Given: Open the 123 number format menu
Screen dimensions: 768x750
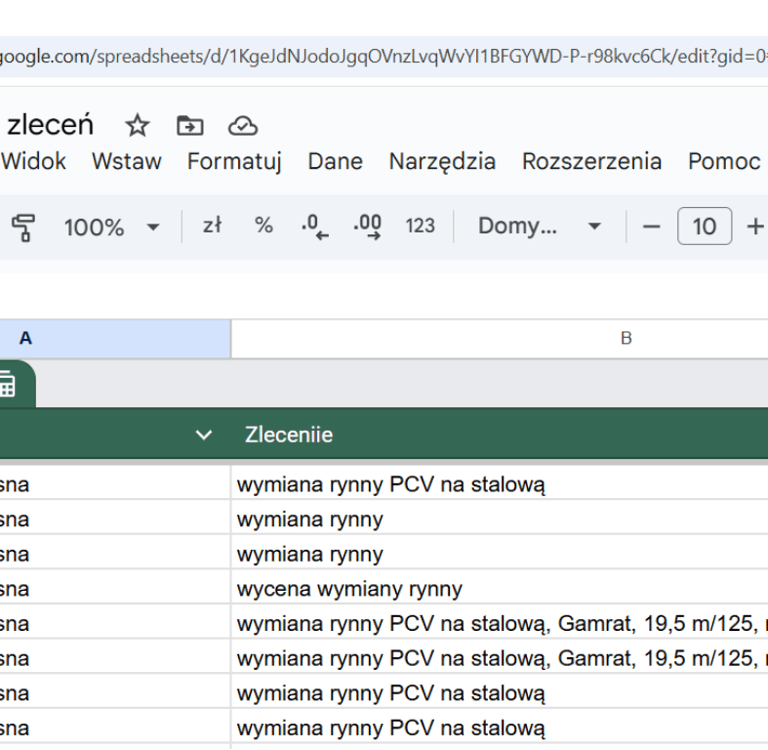Looking at the screenshot, I should tap(420, 226).
